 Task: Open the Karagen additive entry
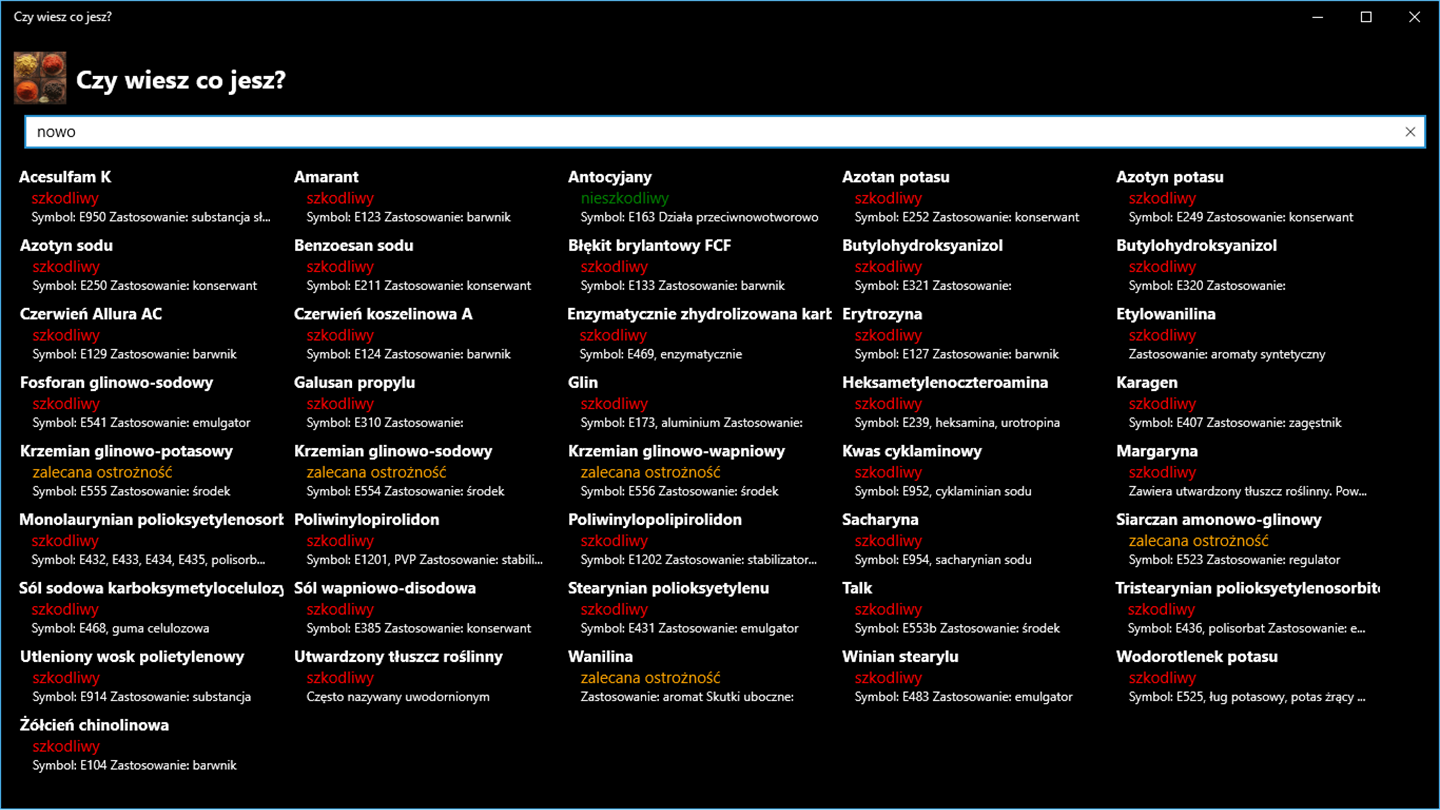coord(1246,402)
